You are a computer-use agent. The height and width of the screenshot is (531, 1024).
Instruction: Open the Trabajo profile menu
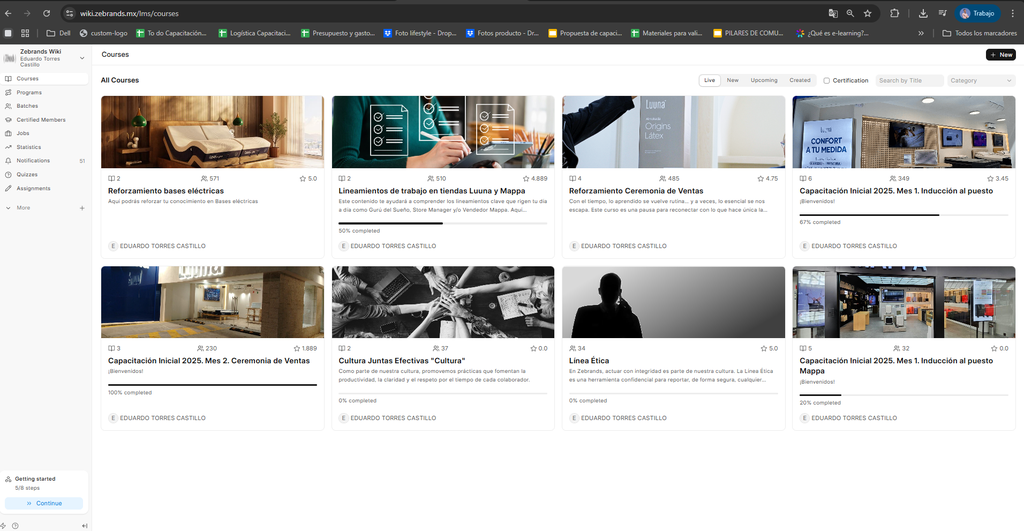point(978,13)
